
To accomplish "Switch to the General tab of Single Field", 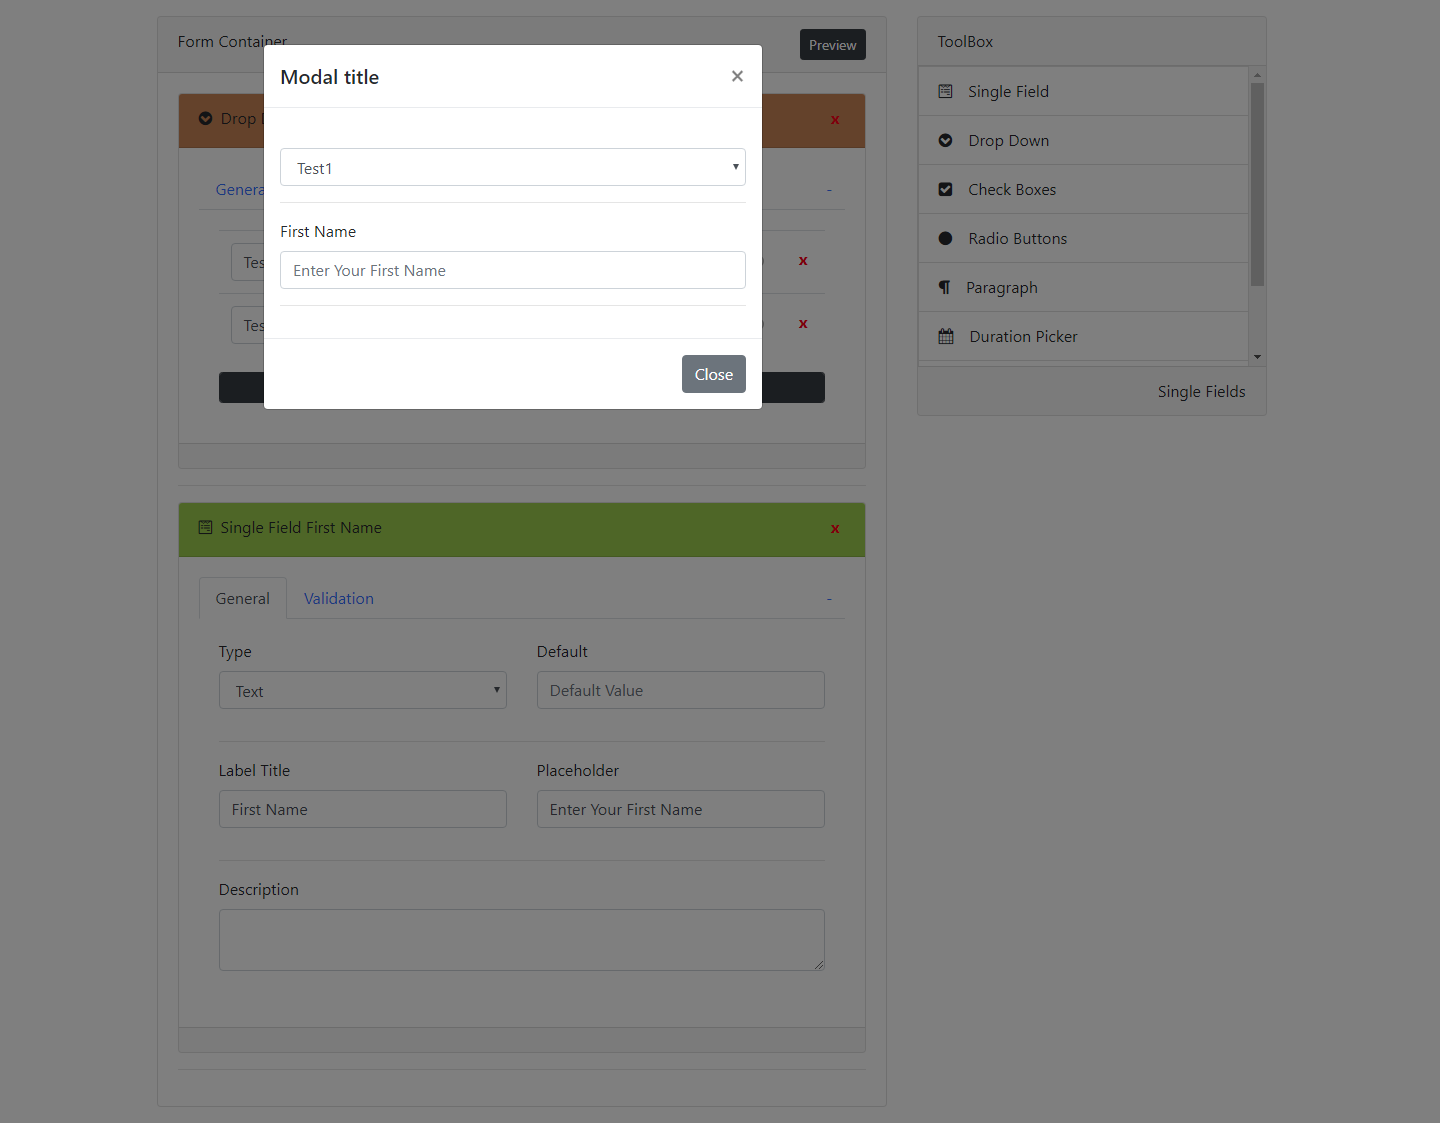I will click(243, 598).
